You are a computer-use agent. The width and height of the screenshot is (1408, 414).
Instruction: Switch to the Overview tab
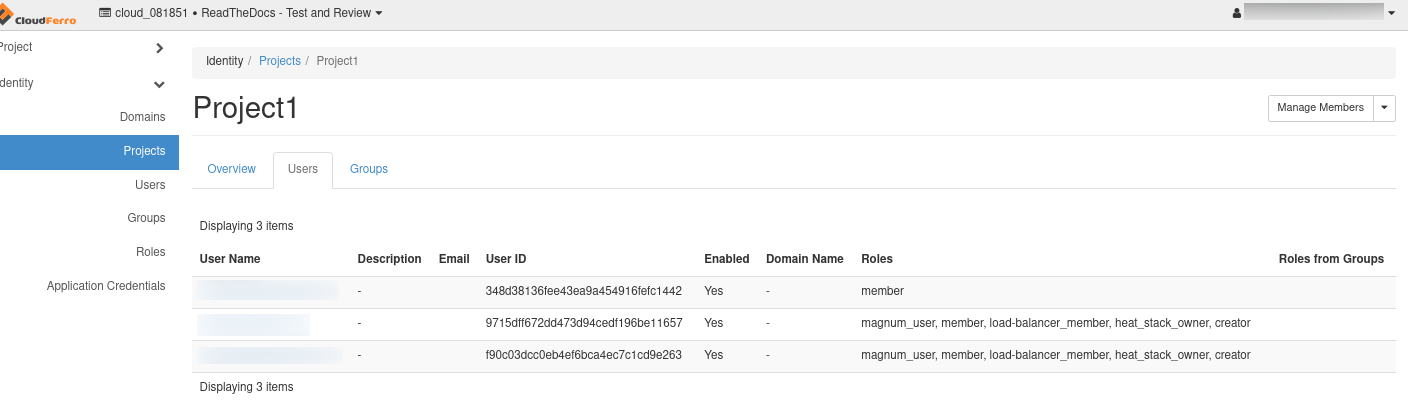click(x=232, y=169)
